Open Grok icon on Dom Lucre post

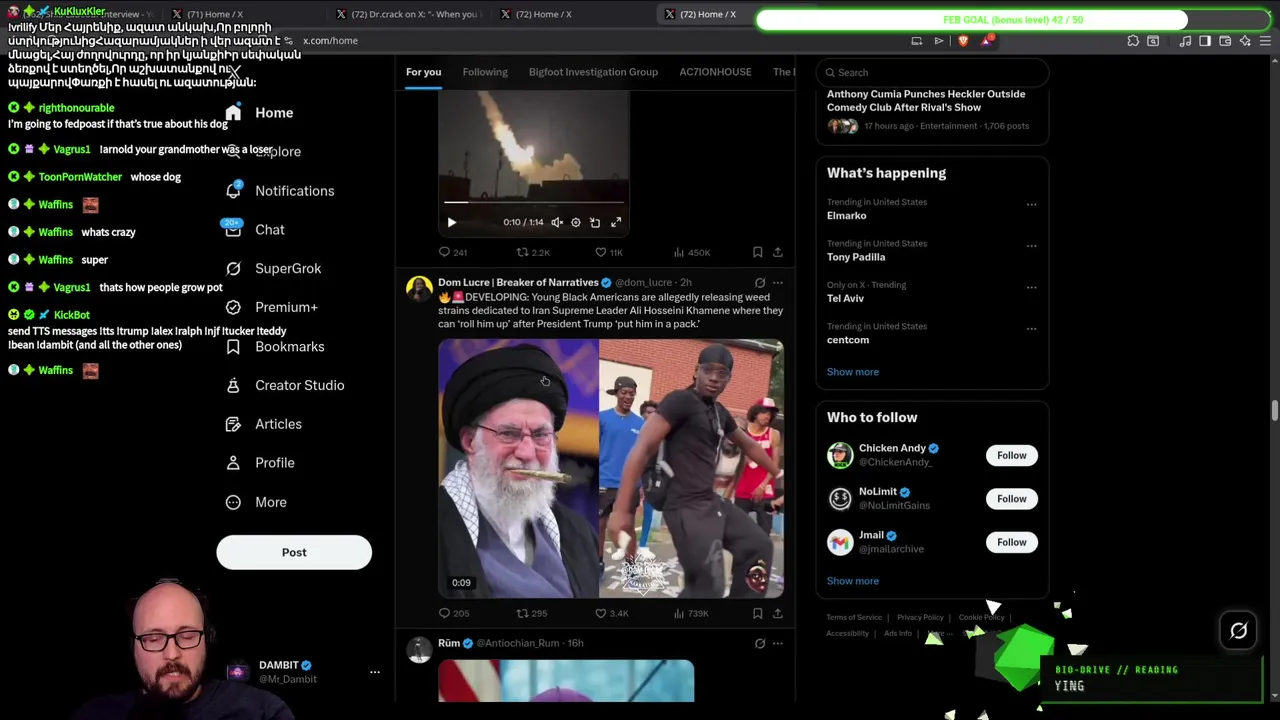point(760,283)
